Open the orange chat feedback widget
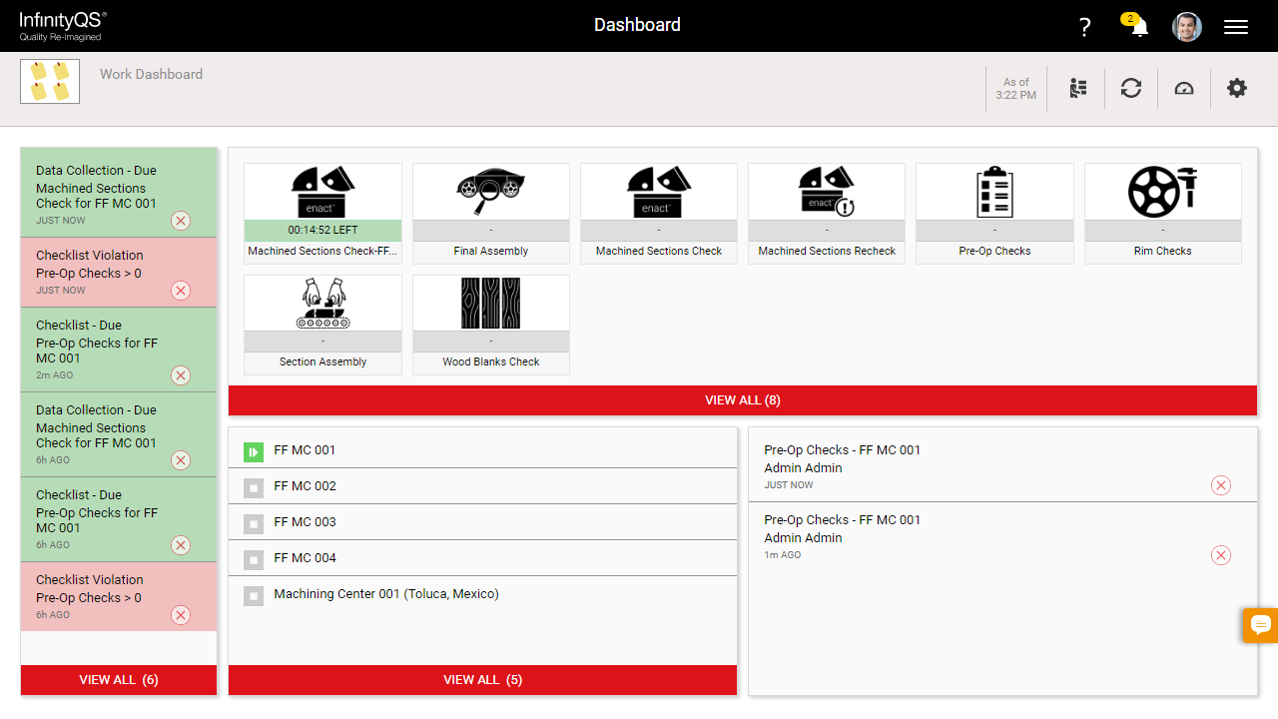1278x719 pixels. 1261,625
